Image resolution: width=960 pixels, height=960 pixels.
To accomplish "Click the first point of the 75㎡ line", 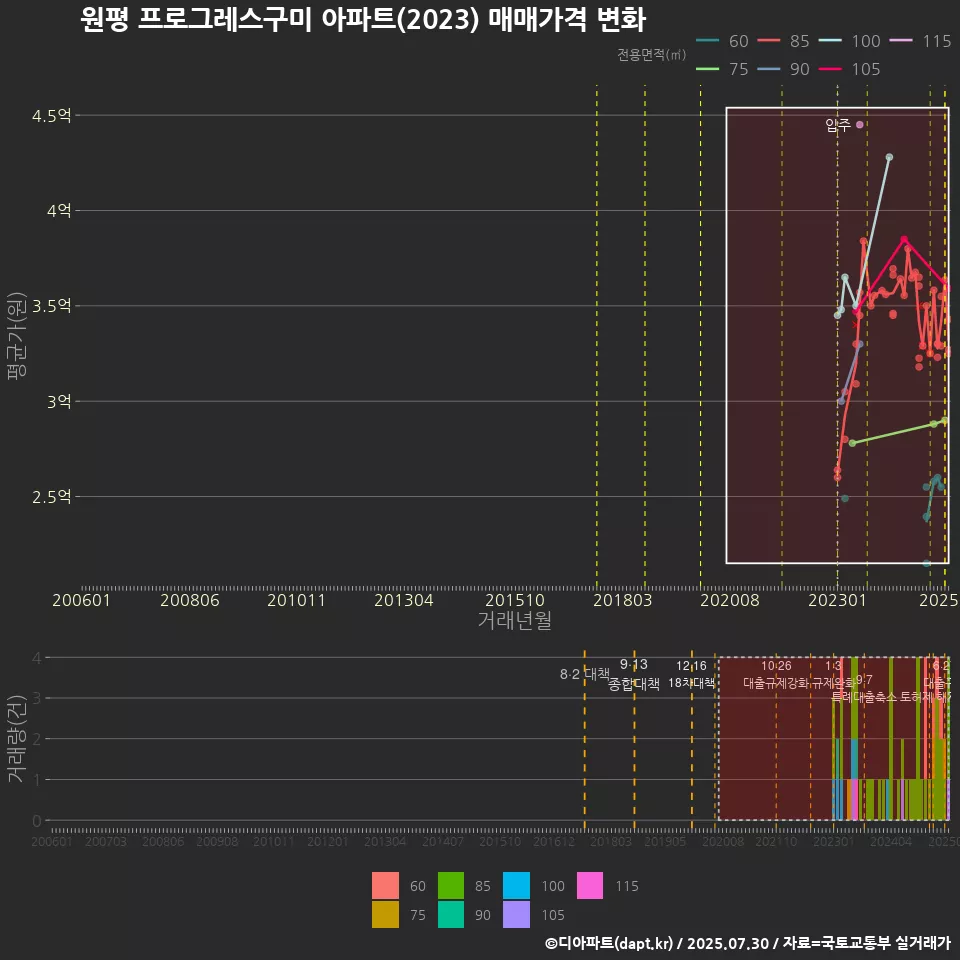I will pyautogui.click(x=852, y=443).
